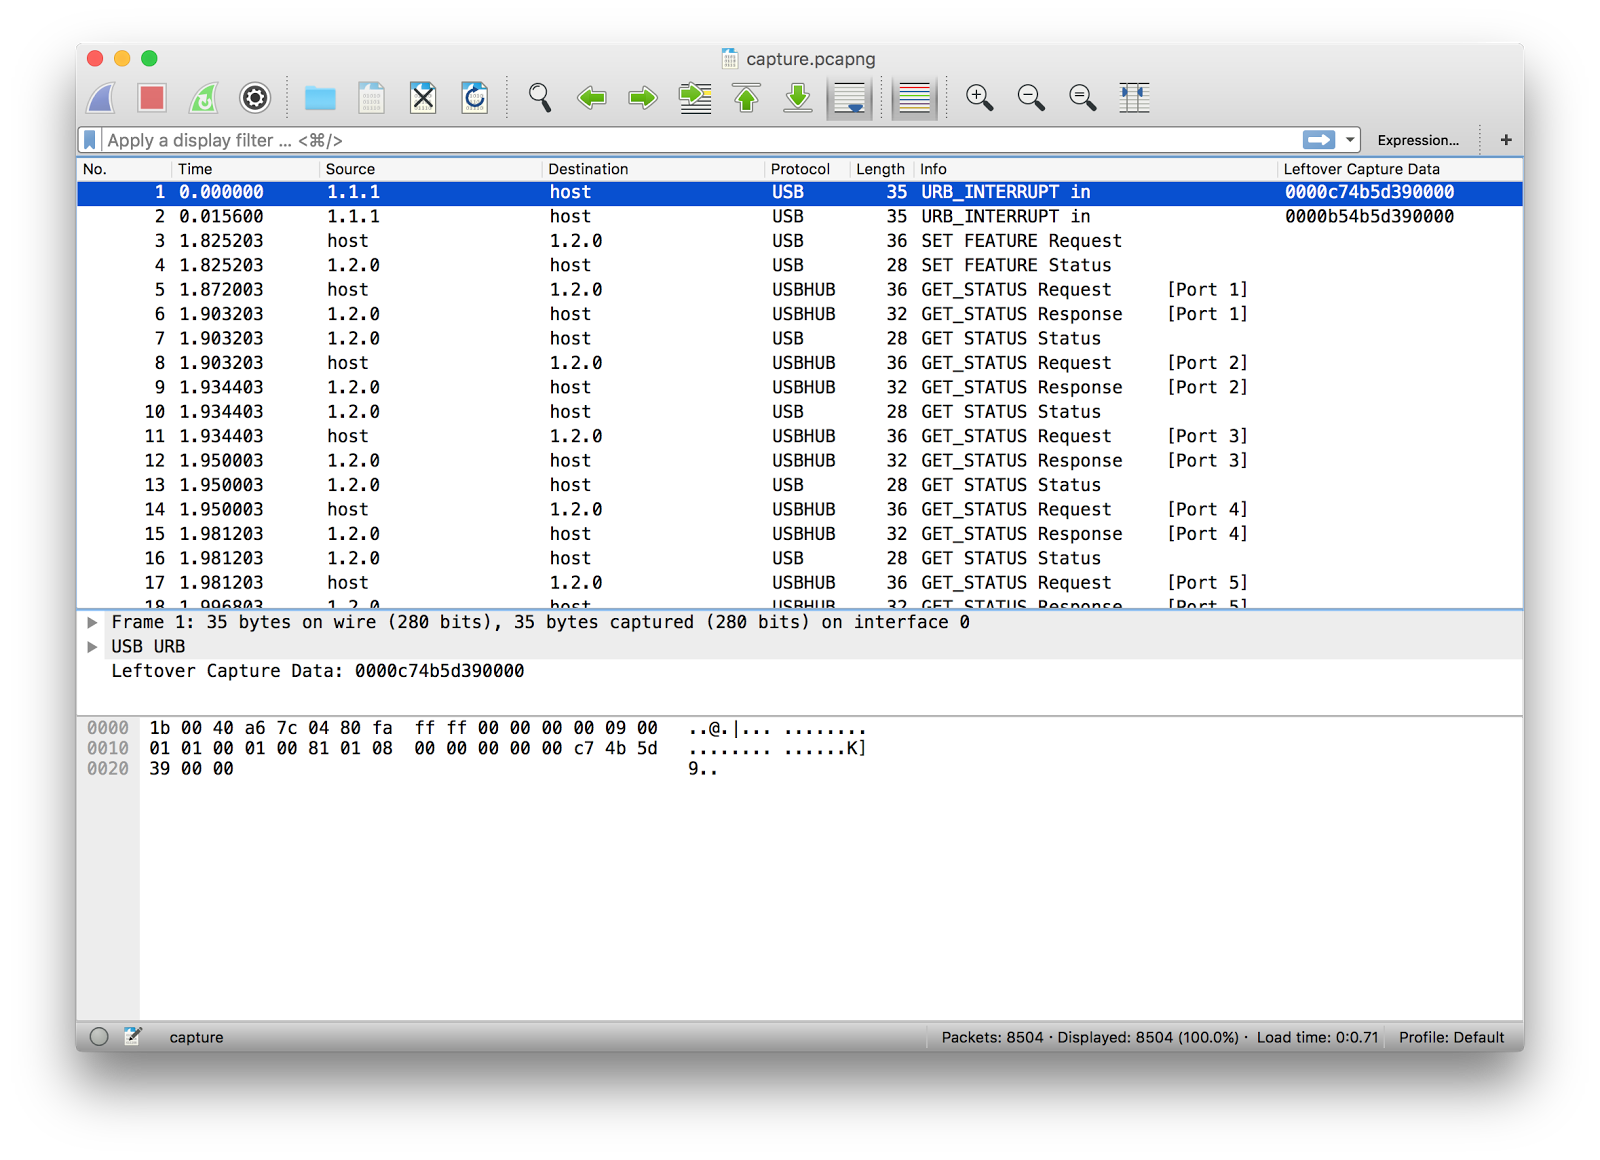Open capture file properties in the status bar
The height and width of the screenshot is (1160, 1600).
click(133, 1037)
